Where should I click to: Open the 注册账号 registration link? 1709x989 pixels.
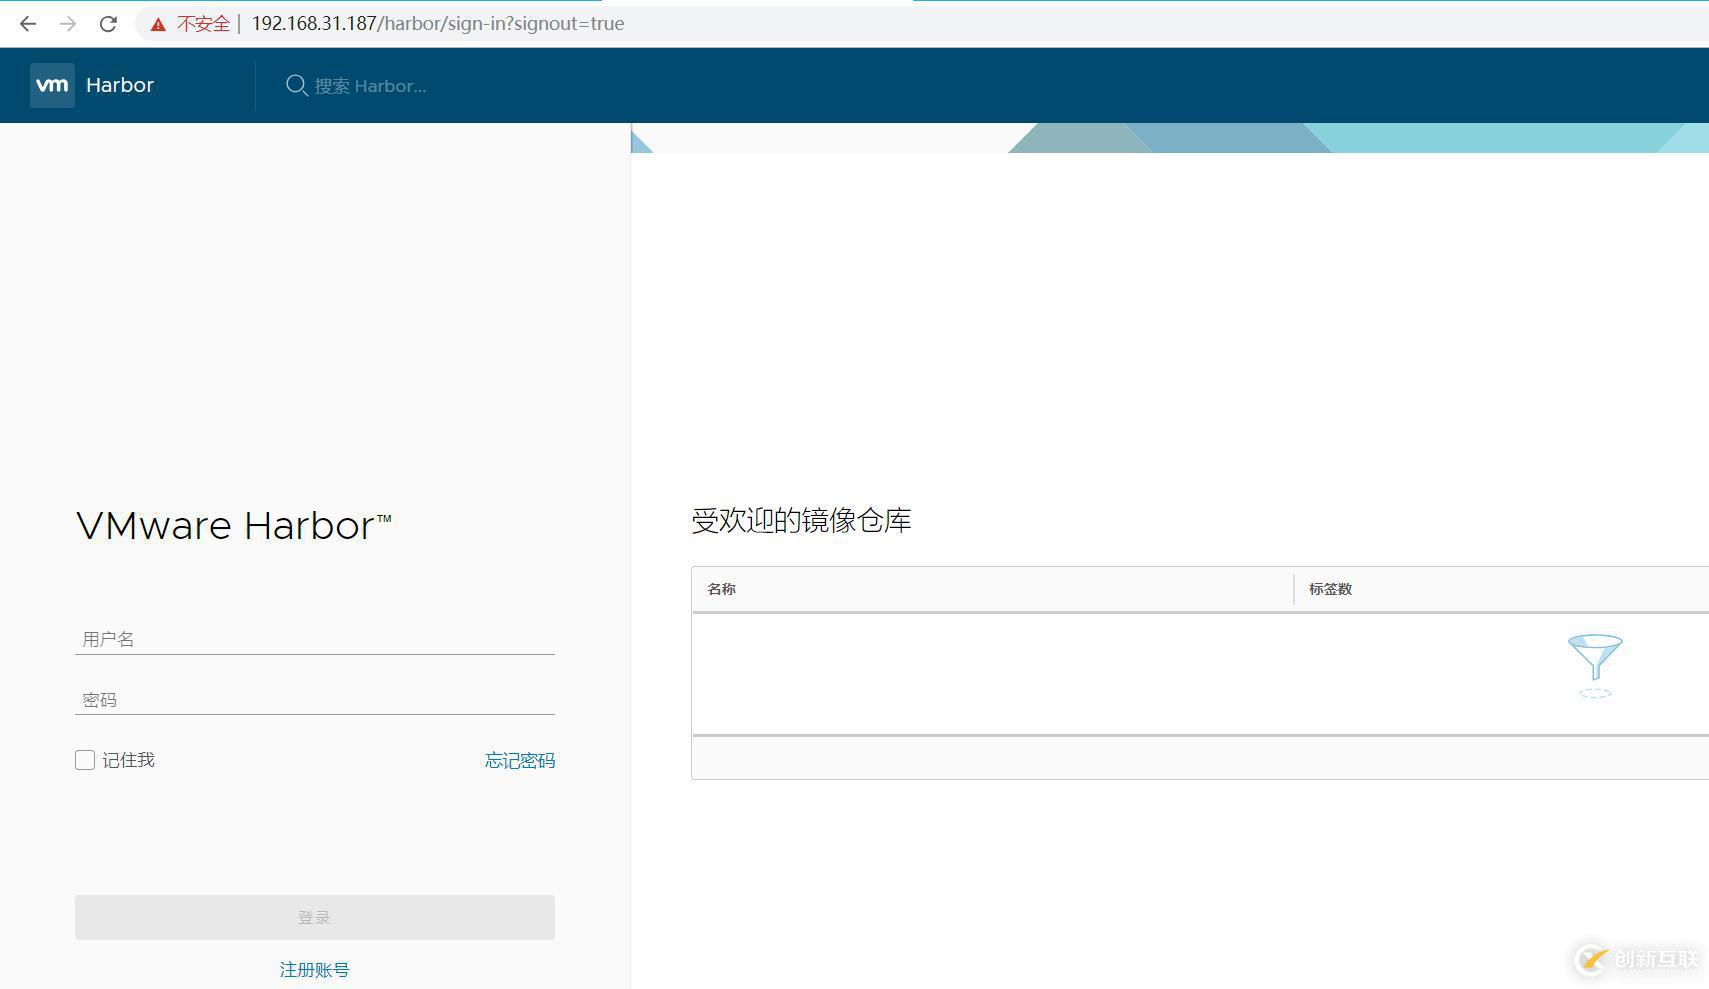[314, 968]
